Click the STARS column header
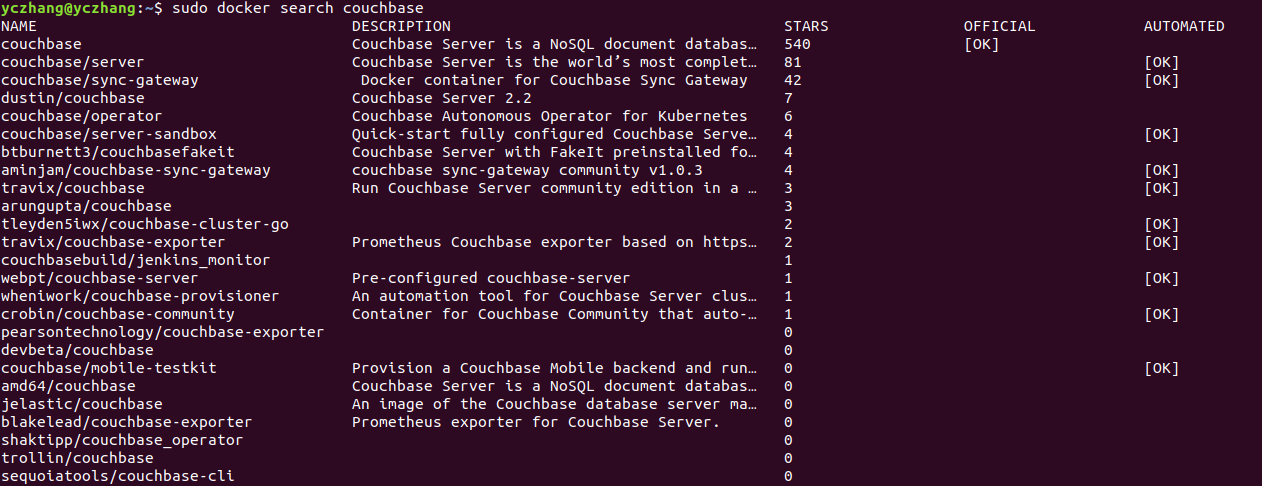1262x486 pixels. 806,26
